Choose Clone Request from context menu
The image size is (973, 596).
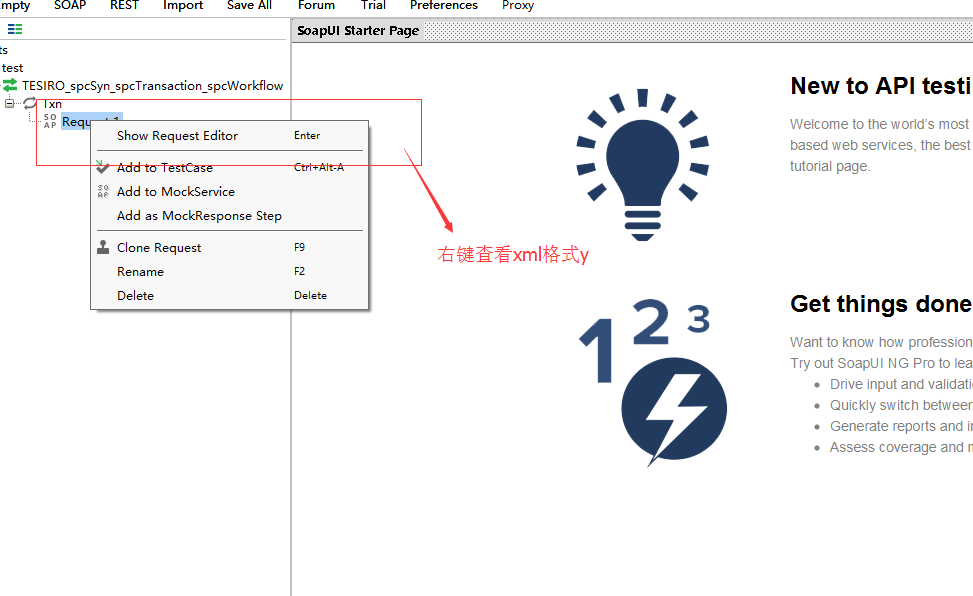point(230,248)
